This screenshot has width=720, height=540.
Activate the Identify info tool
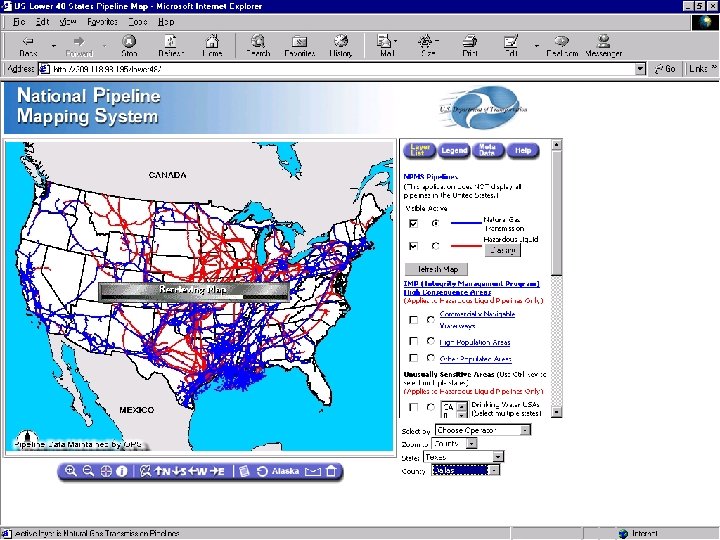click(122, 471)
